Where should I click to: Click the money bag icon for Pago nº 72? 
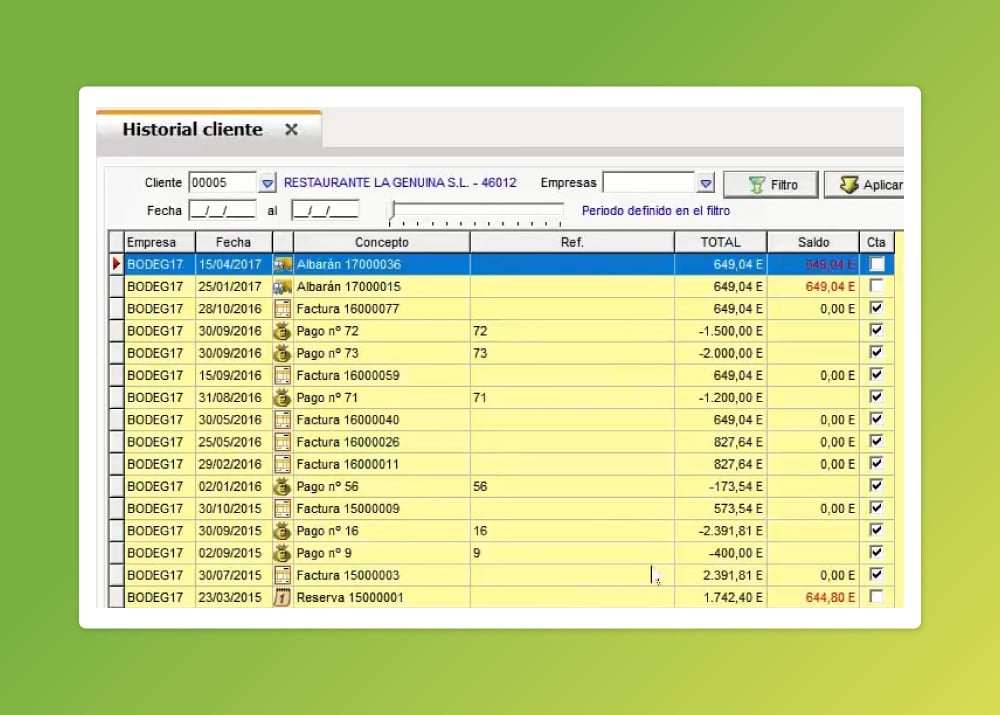click(282, 331)
